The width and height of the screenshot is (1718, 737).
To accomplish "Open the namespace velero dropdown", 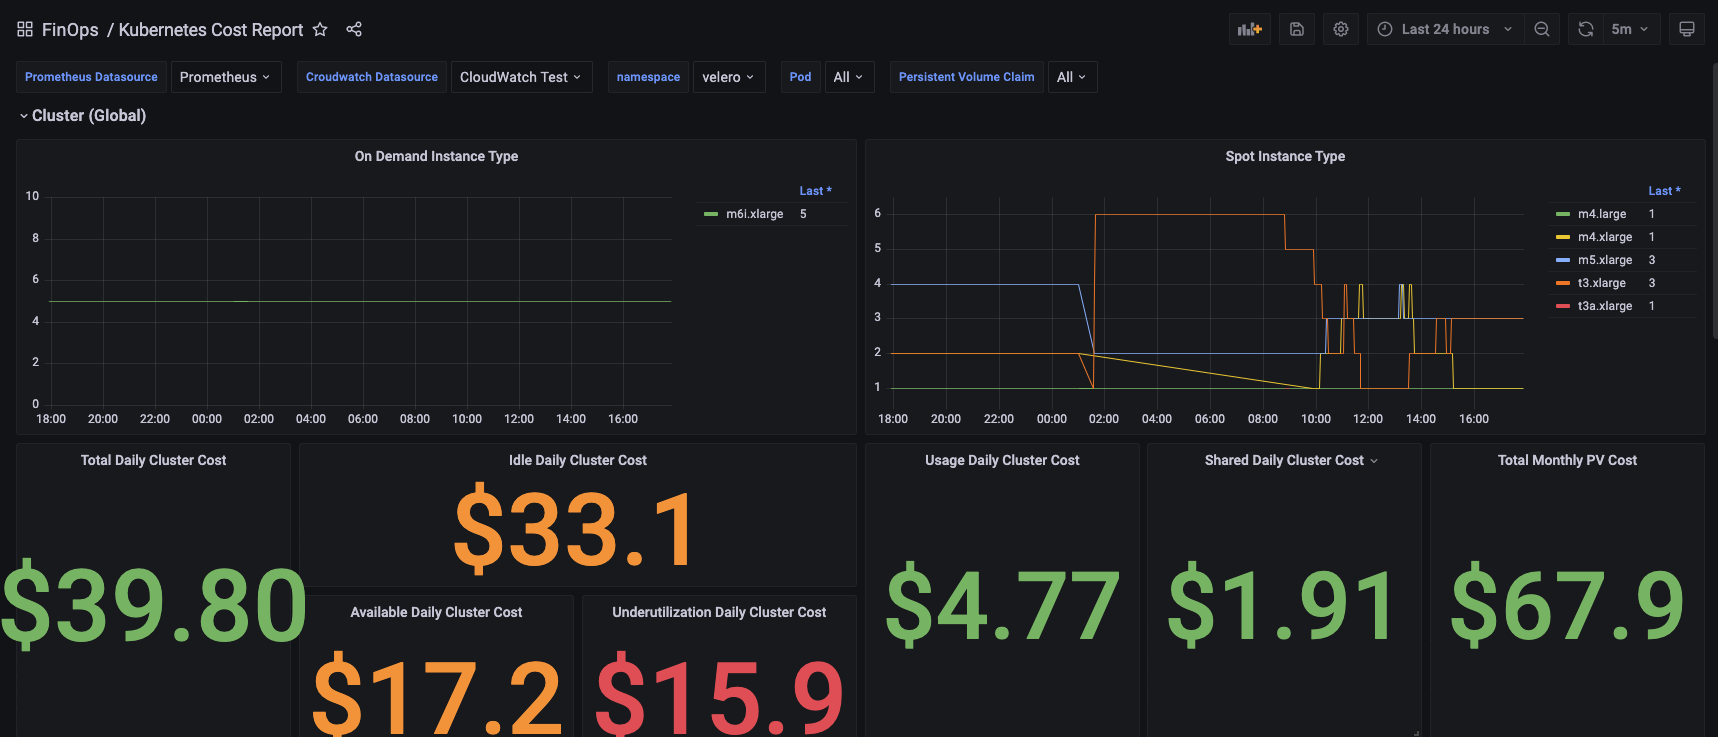I will 728,77.
